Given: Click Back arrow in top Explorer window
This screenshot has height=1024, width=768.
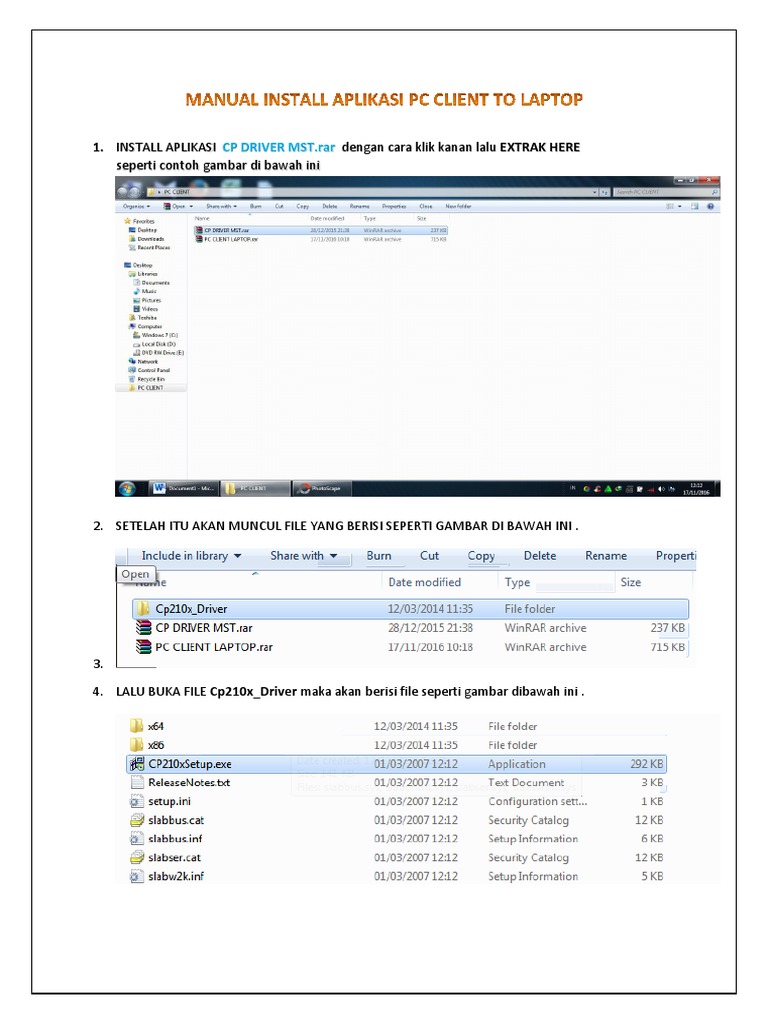Looking at the screenshot, I should click(123, 191).
